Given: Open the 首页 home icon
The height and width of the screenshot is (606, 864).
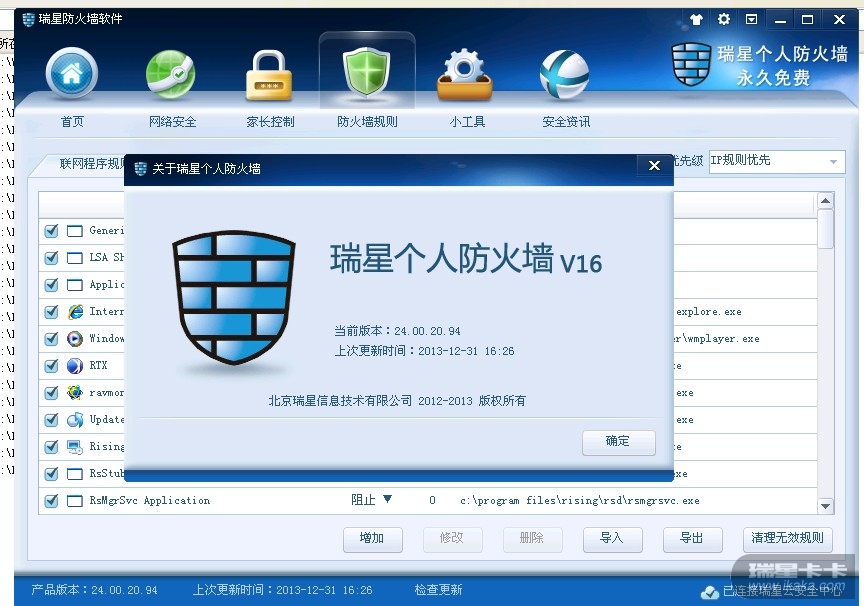Looking at the screenshot, I should click(x=72, y=73).
